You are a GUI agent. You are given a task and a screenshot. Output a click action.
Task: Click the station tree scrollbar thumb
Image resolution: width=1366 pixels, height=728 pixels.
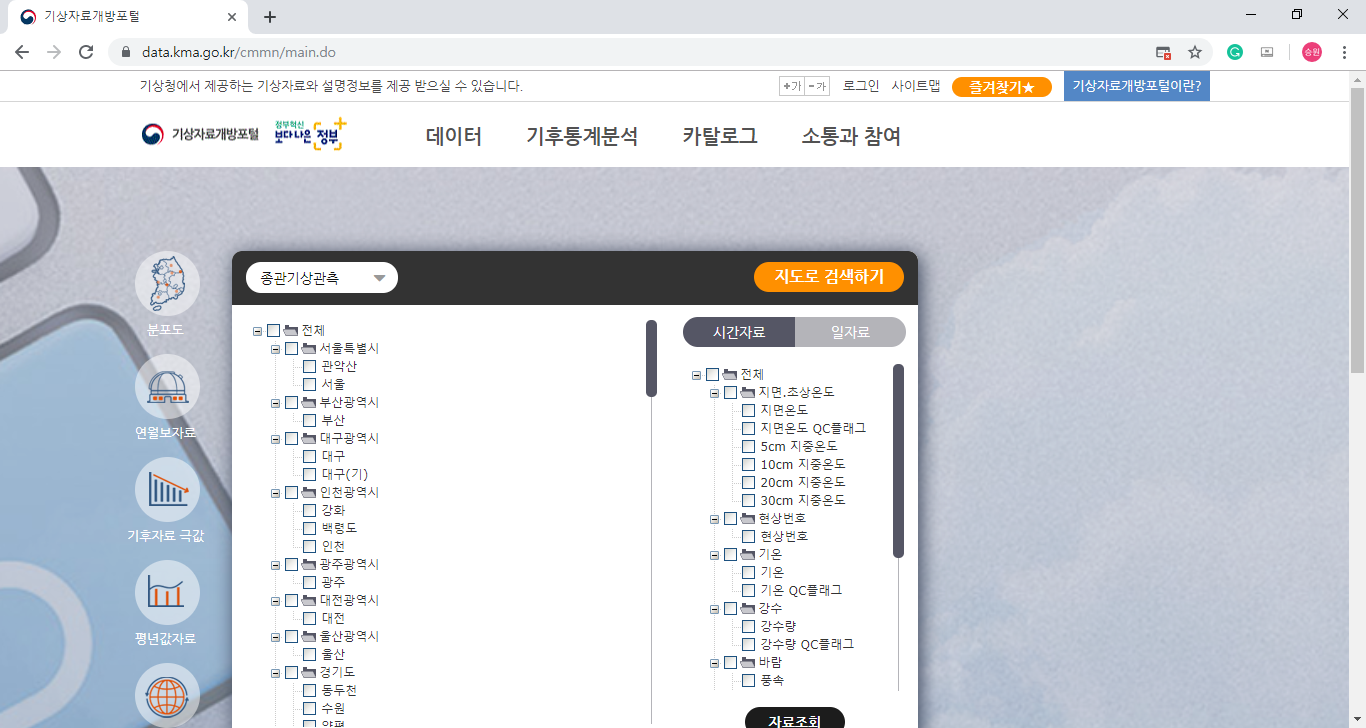(651, 358)
